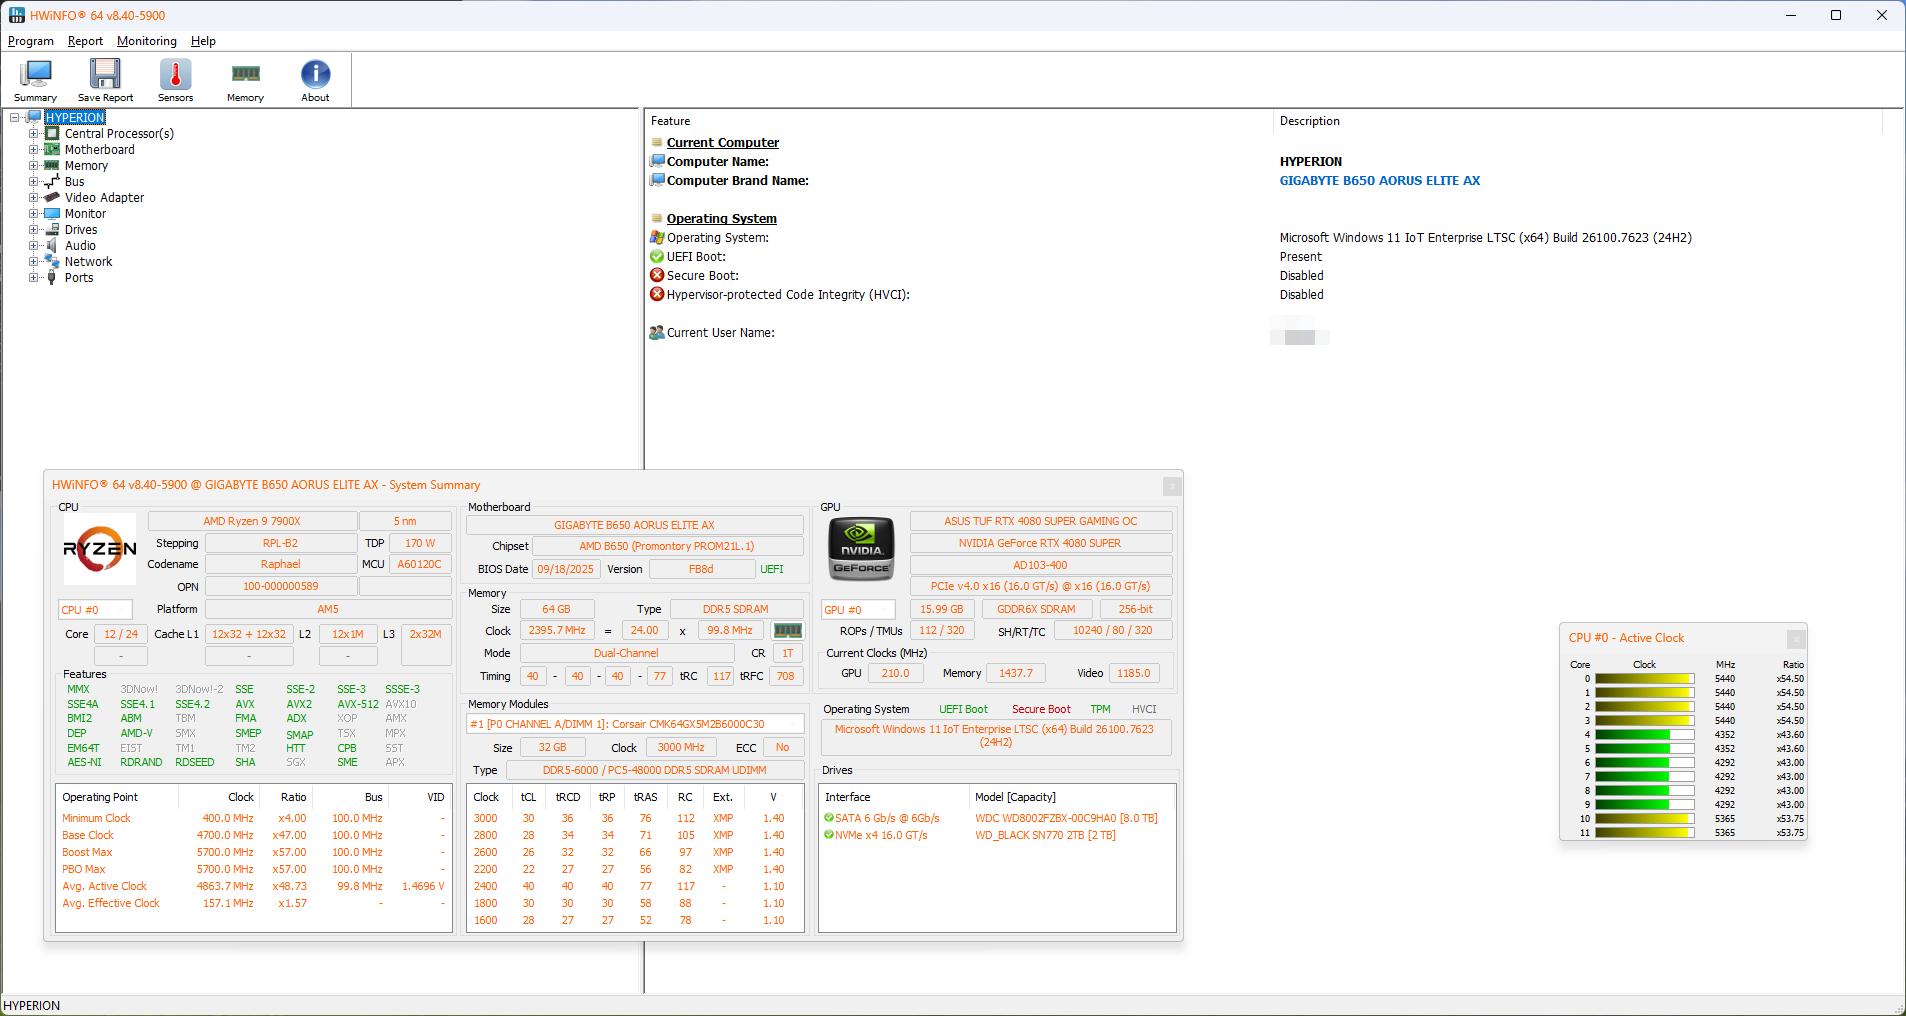Click the Bus tree icon
The width and height of the screenshot is (1906, 1016).
click(52, 181)
